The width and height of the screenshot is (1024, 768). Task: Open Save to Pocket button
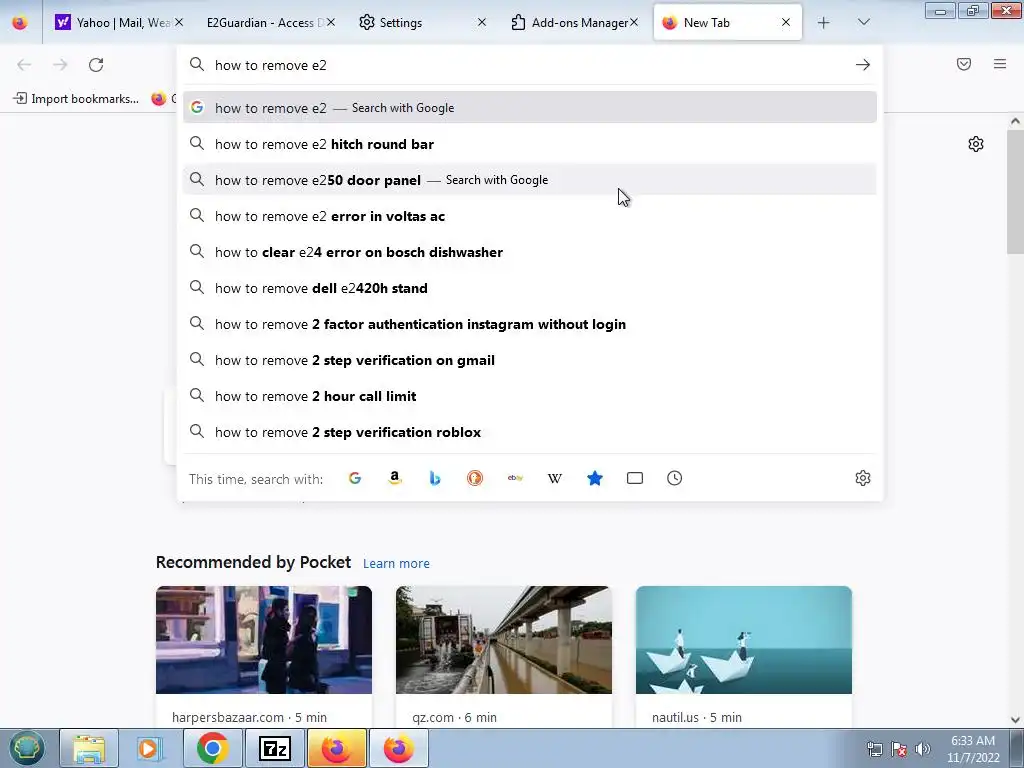pyautogui.click(x=964, y=64)
